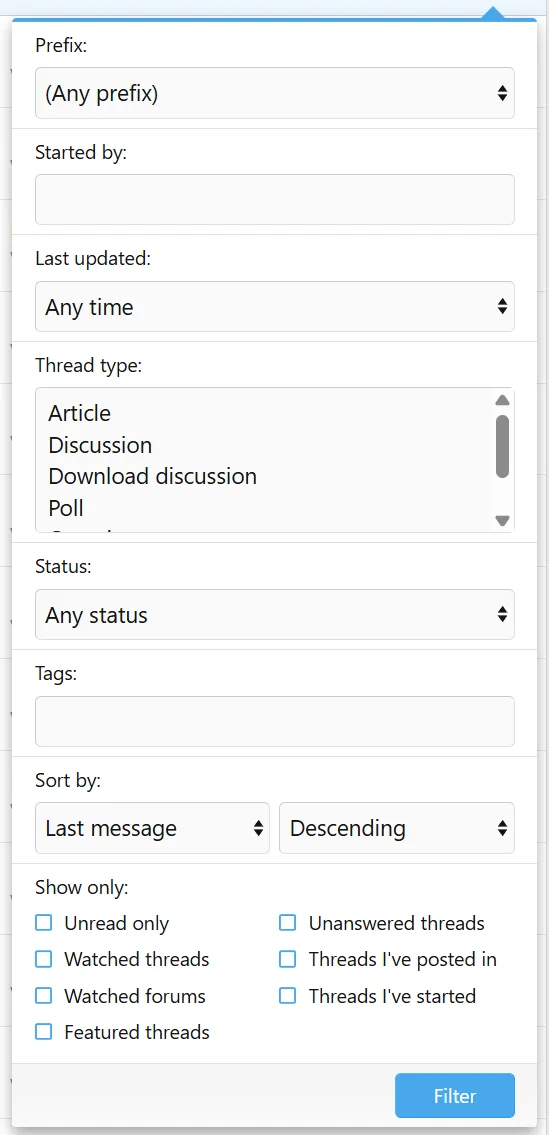The width and height of the screenshot is (549, 1135).
Task: Check the Watched threads checkbox
Action: [x=44, y=959]
